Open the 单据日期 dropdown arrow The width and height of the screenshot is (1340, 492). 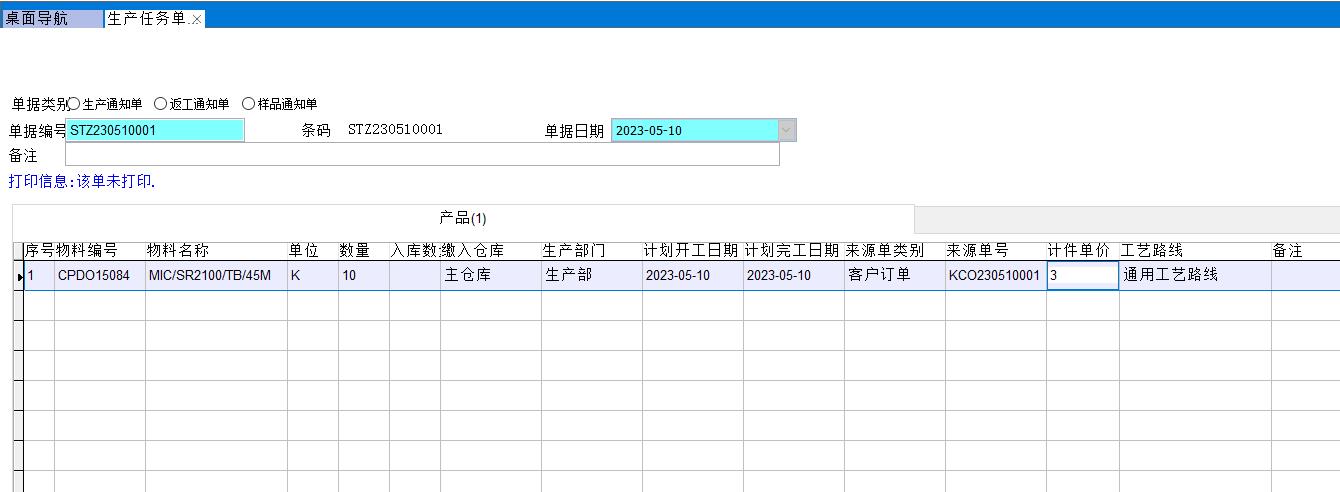point(787,130)
